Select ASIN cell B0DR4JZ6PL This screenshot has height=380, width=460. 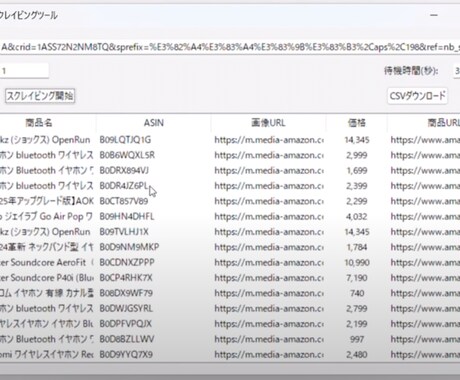pos(124,186)
